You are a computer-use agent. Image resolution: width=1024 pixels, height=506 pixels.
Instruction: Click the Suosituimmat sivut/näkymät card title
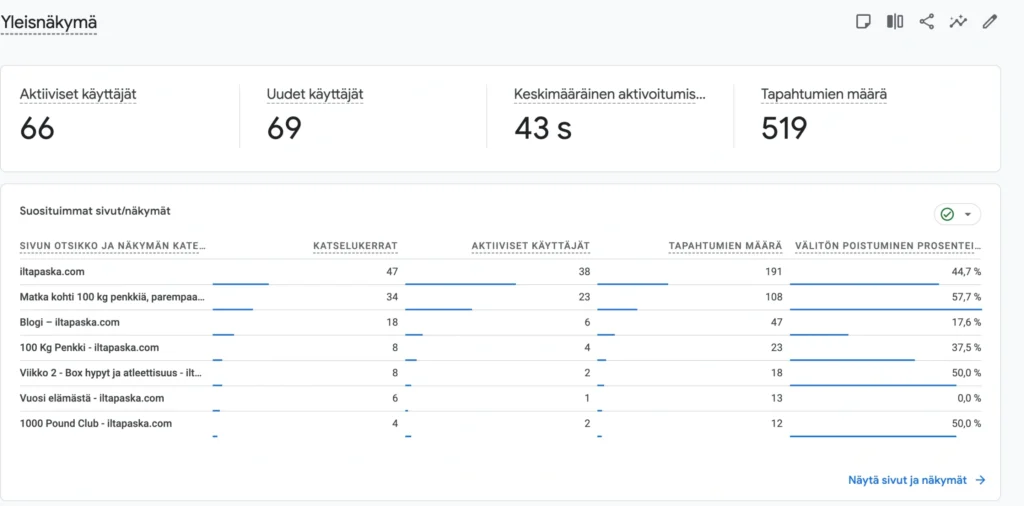pos(95,211)
